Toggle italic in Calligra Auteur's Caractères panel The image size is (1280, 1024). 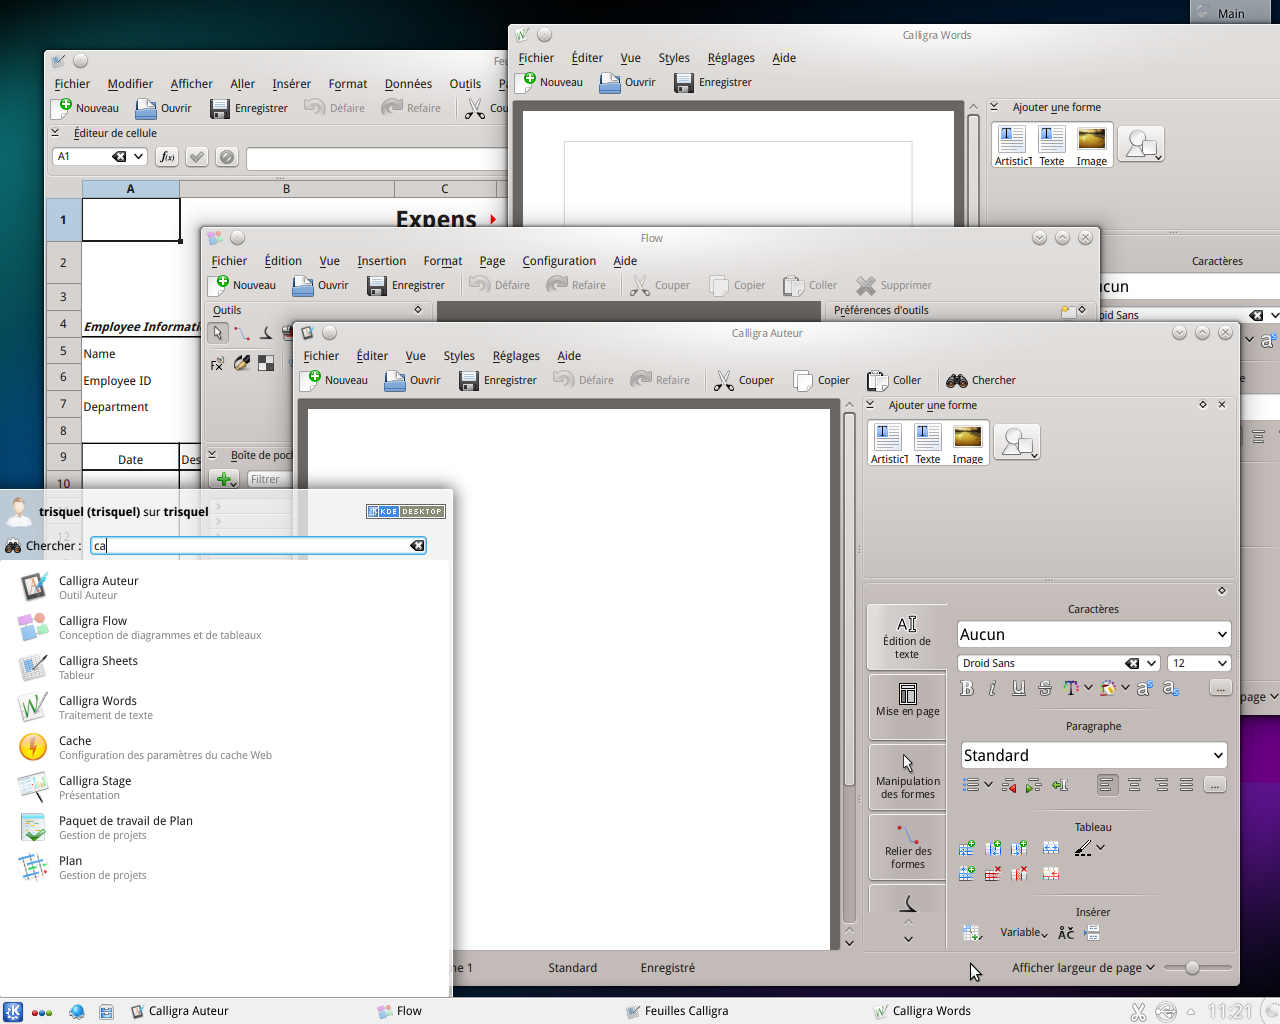(992, 688)
